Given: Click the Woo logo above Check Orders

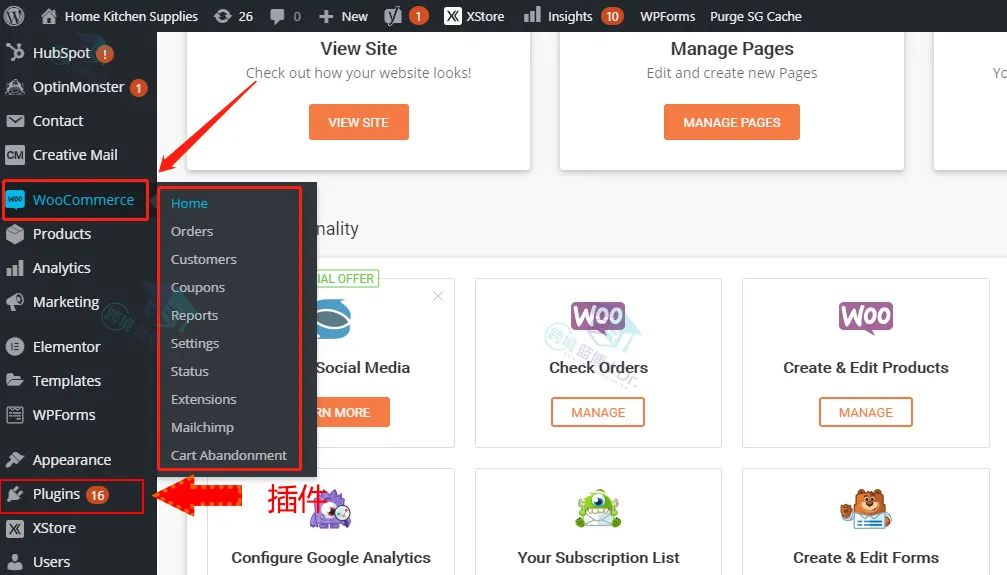Looking at the screenshot, I should pyautogui.click(x=598, y=318).
